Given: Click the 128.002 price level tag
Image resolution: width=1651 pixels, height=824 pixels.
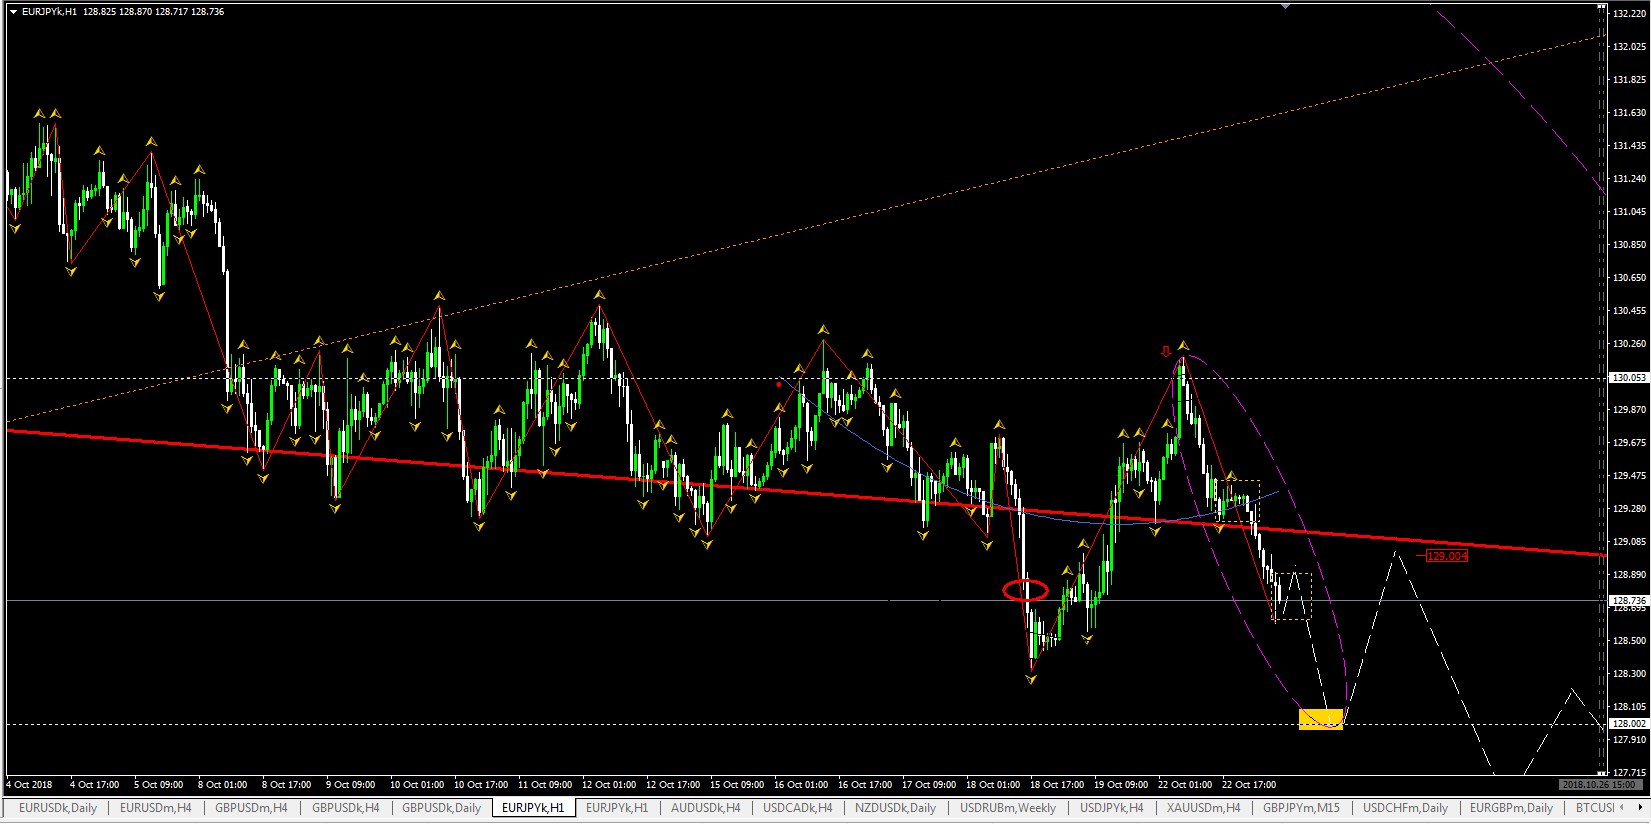Looking at the screenshot, I should (1629, 724).
